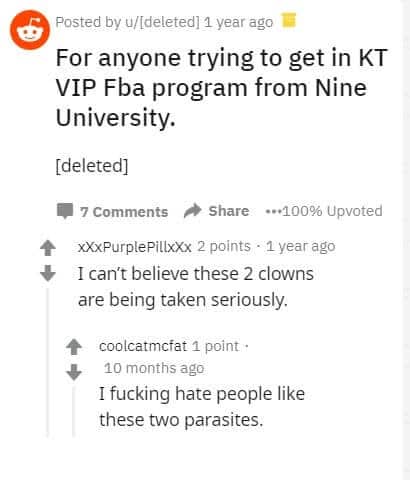Open coolcatmcfat's user profile

pyautogui.click(x=143, y=346)
